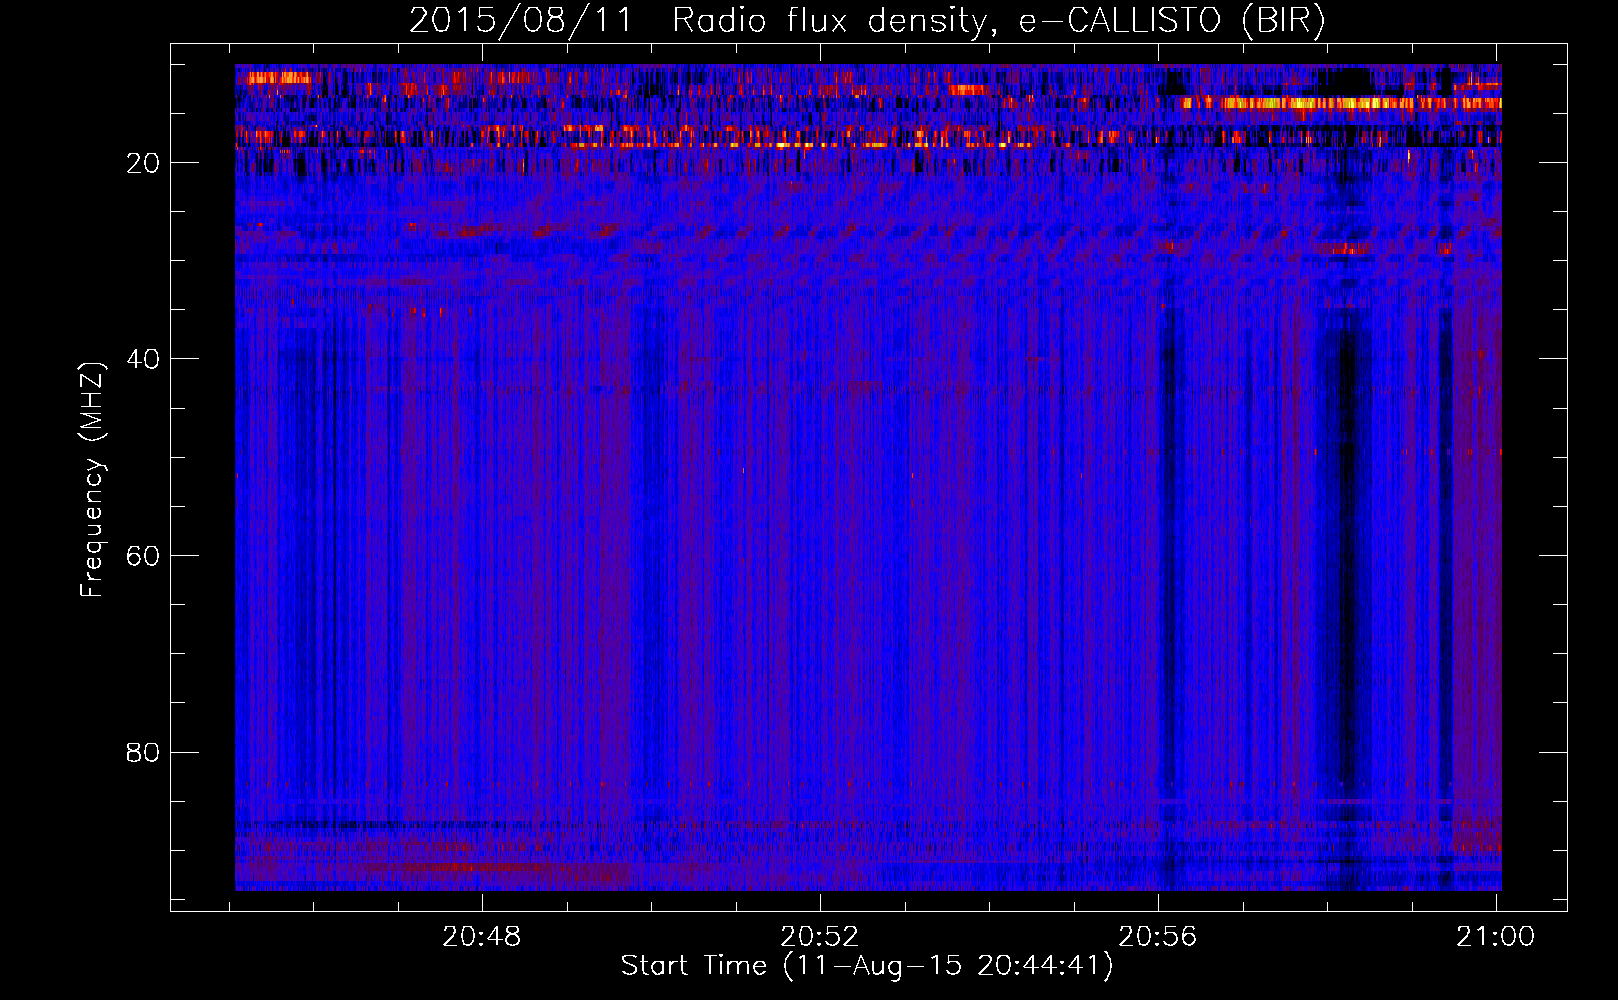Click the 20:52 time tick label

tap(820, 937)
